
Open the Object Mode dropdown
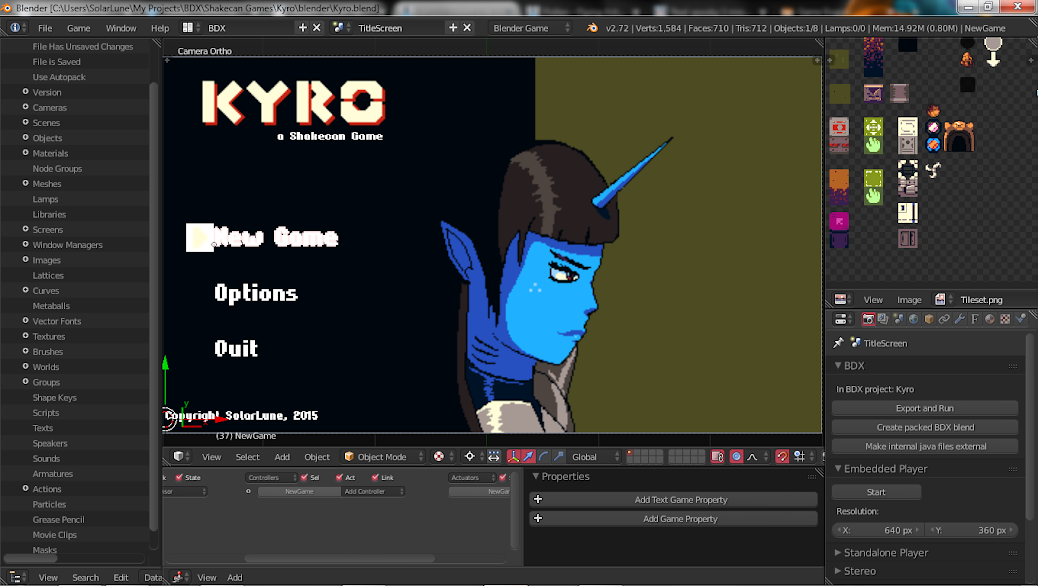pyautogui.click(x=381, y=457)
